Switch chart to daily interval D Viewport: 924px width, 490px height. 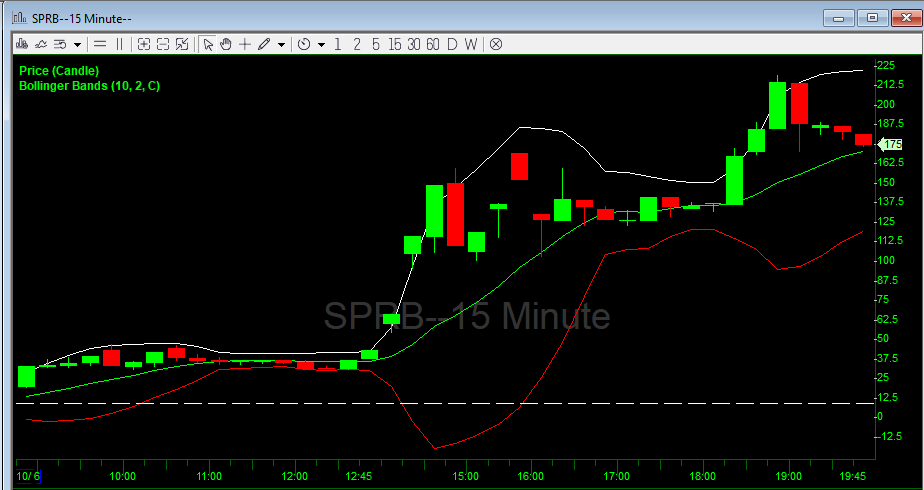point(452,44)
